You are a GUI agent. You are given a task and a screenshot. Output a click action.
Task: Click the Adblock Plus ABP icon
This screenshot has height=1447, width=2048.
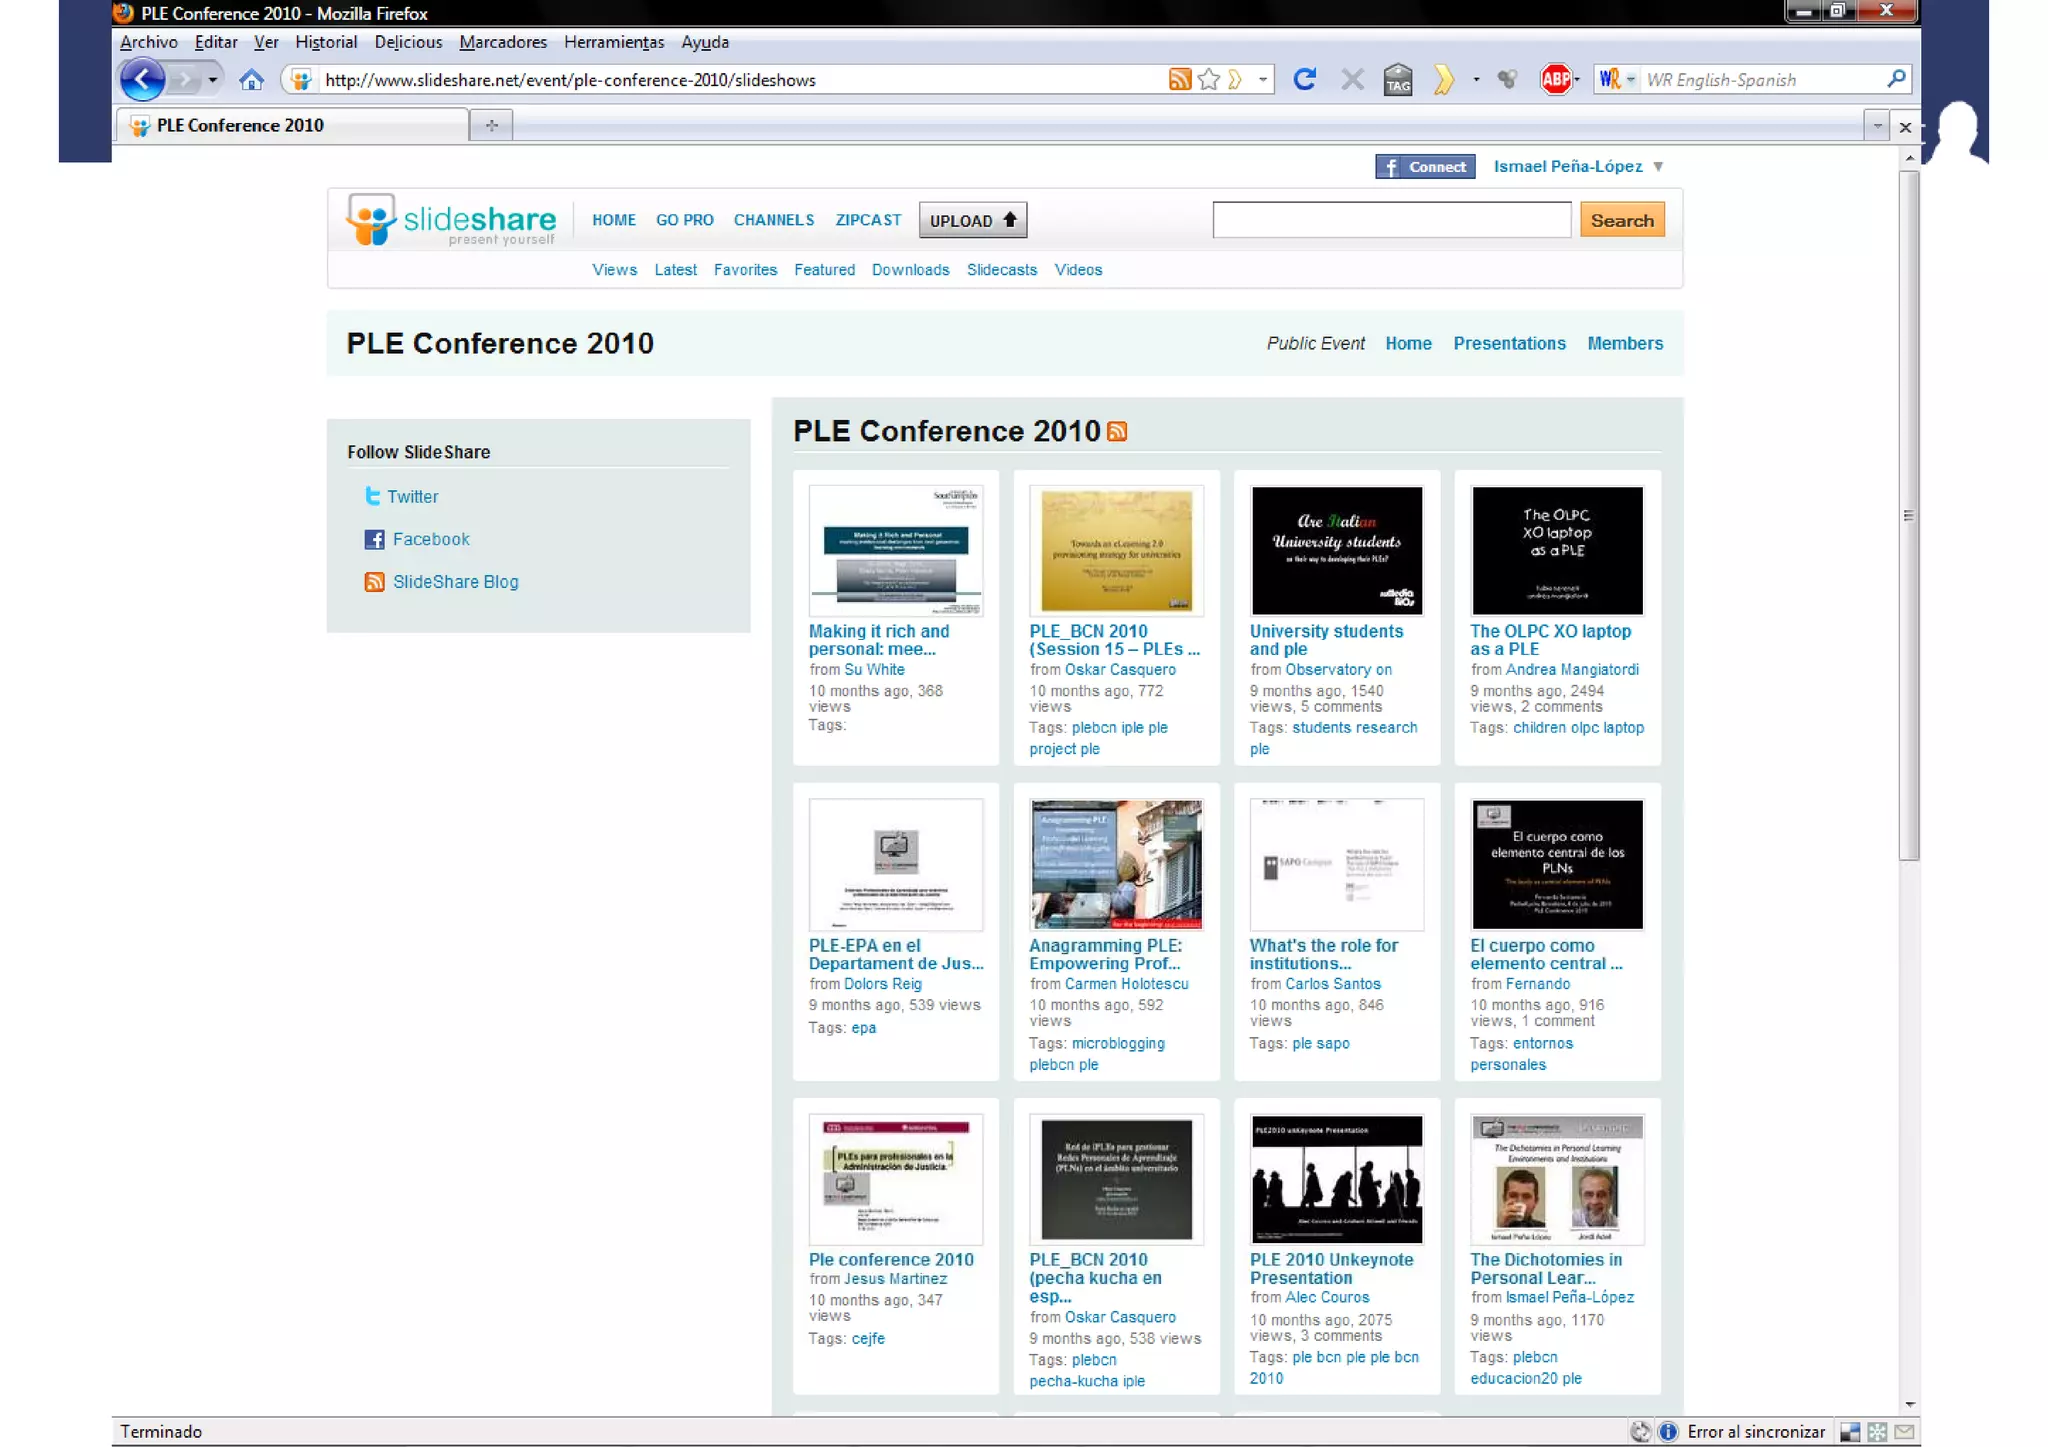click(x=1555, y=79)
